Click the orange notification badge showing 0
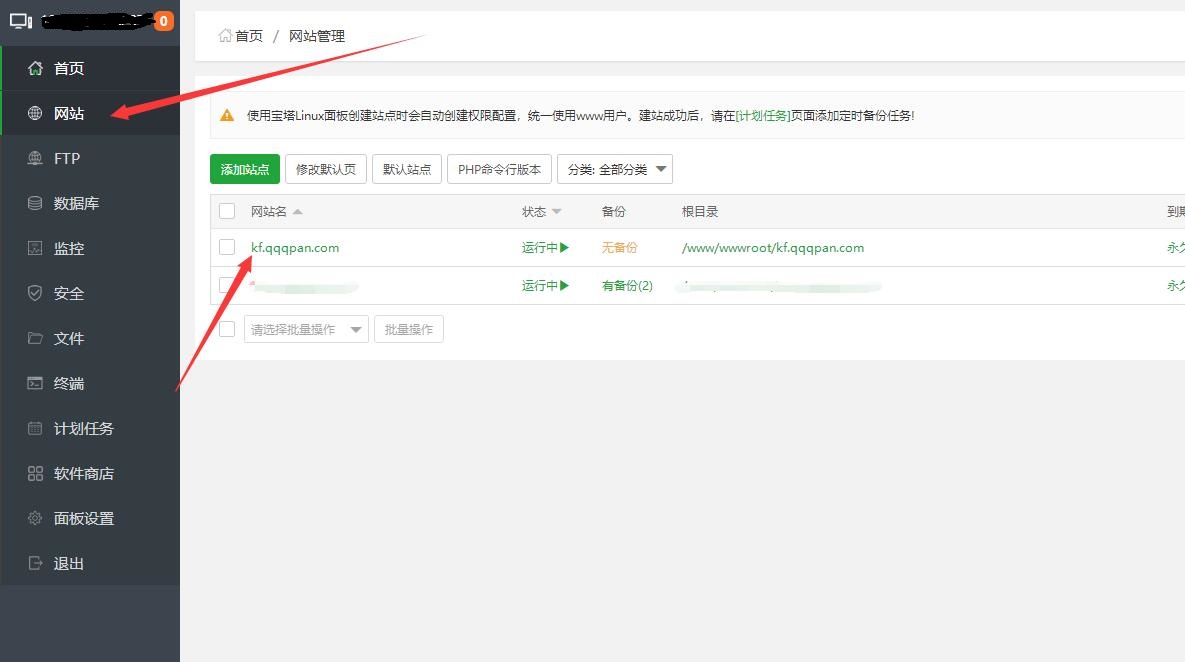This screenshot has width=1185, height=662. [163, 20]
